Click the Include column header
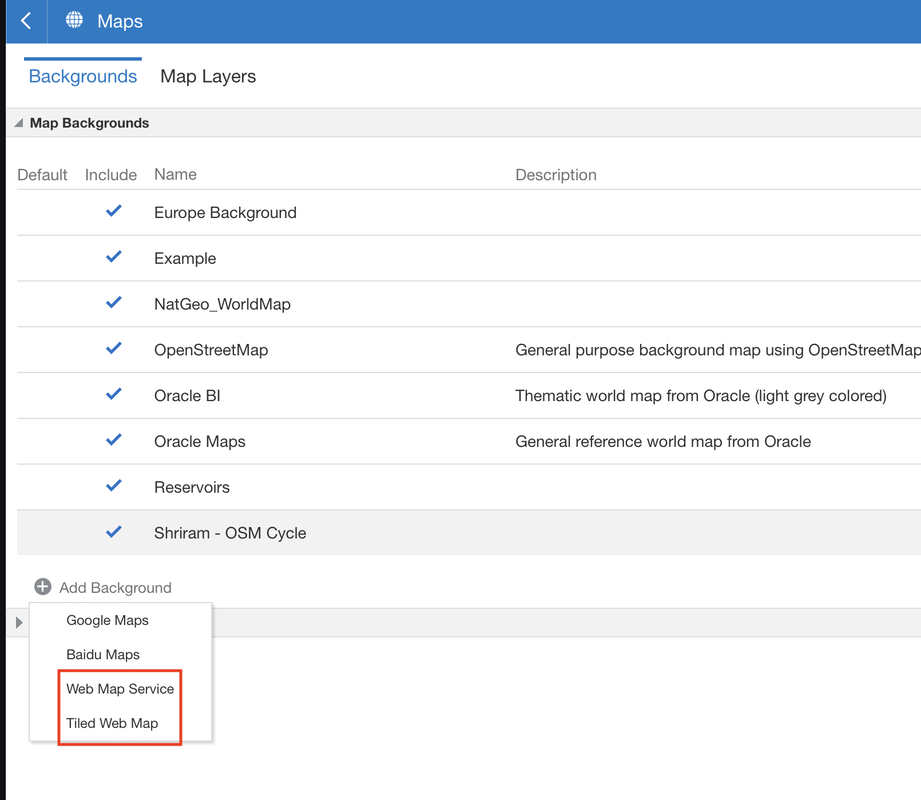 pyautogui.click(x=110, y=175)
